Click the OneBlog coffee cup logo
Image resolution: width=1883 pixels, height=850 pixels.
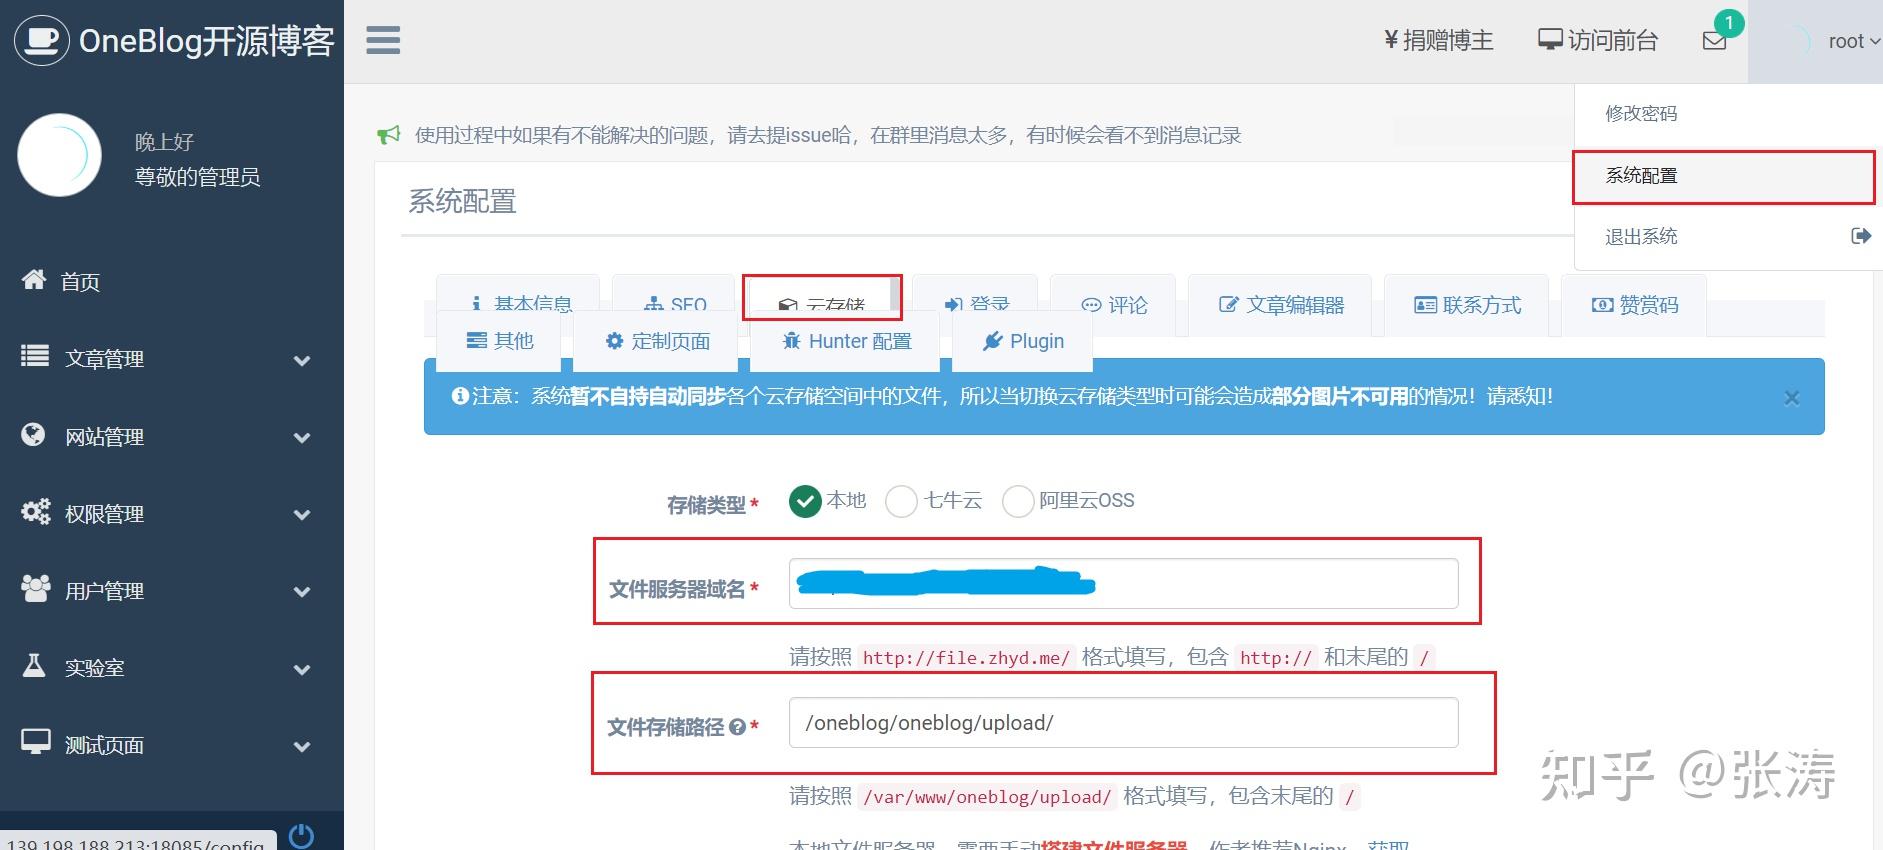41,40
